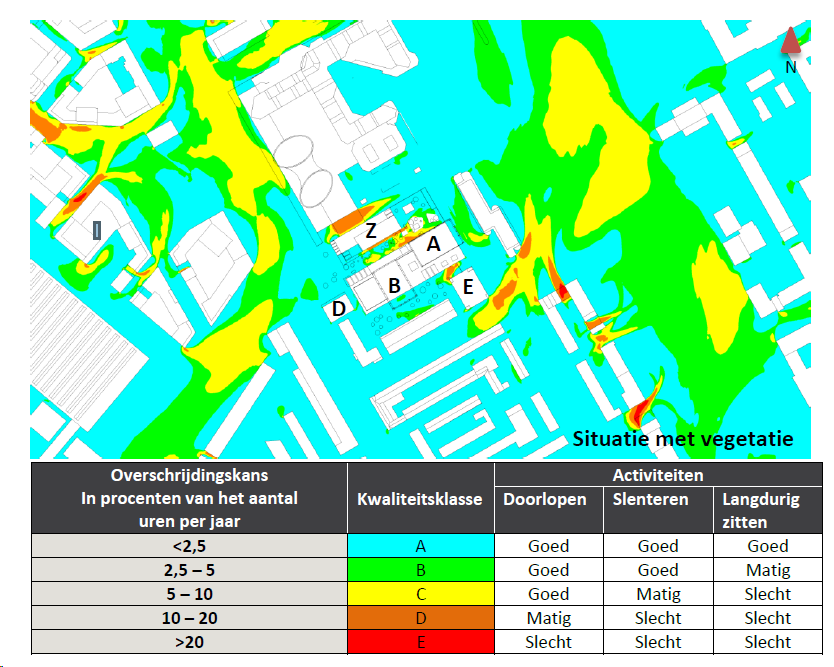
Task: Select the '>20' percentage cell
Action: click(189, 641)
